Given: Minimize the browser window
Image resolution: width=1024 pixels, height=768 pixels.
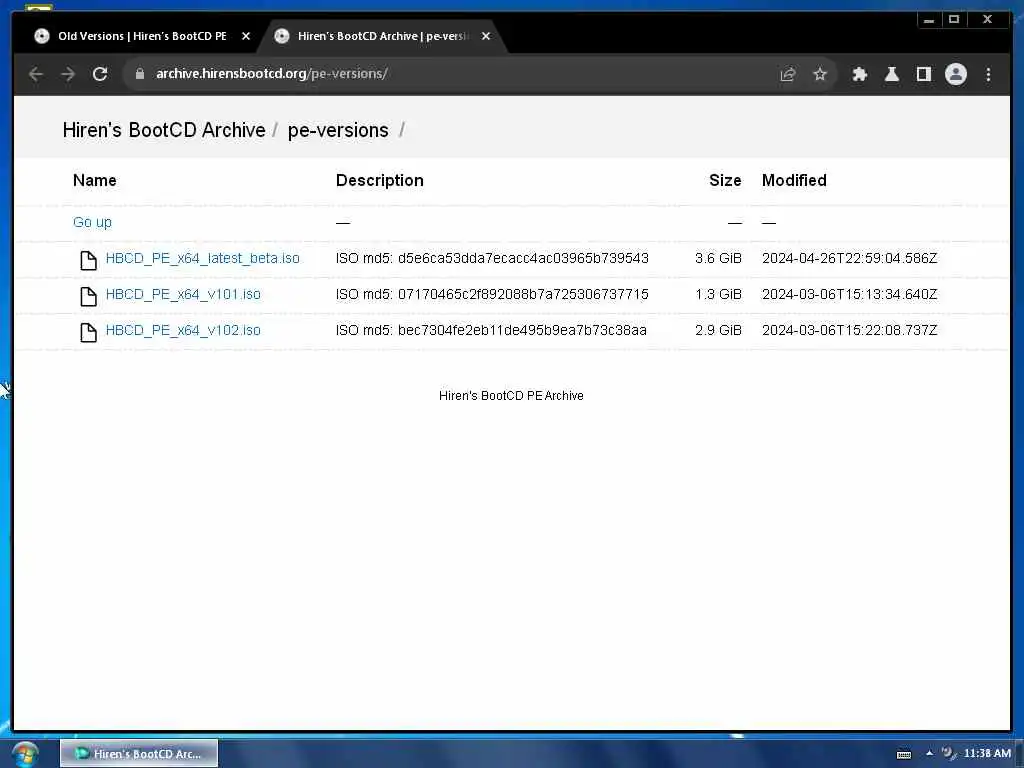Looking at the screenshot, I should coord(929,20).
